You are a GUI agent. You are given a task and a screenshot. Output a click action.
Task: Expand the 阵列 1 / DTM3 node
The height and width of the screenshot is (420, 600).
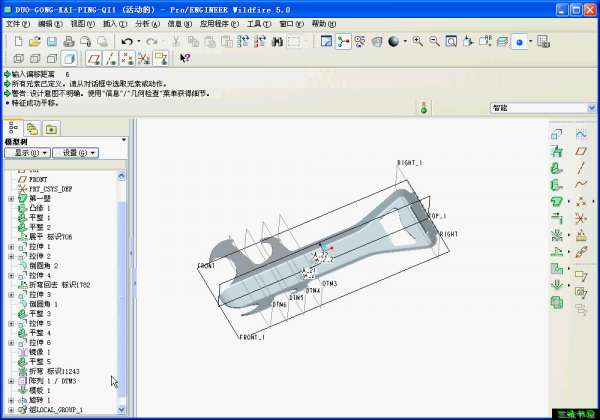click(x=11, y=381)
